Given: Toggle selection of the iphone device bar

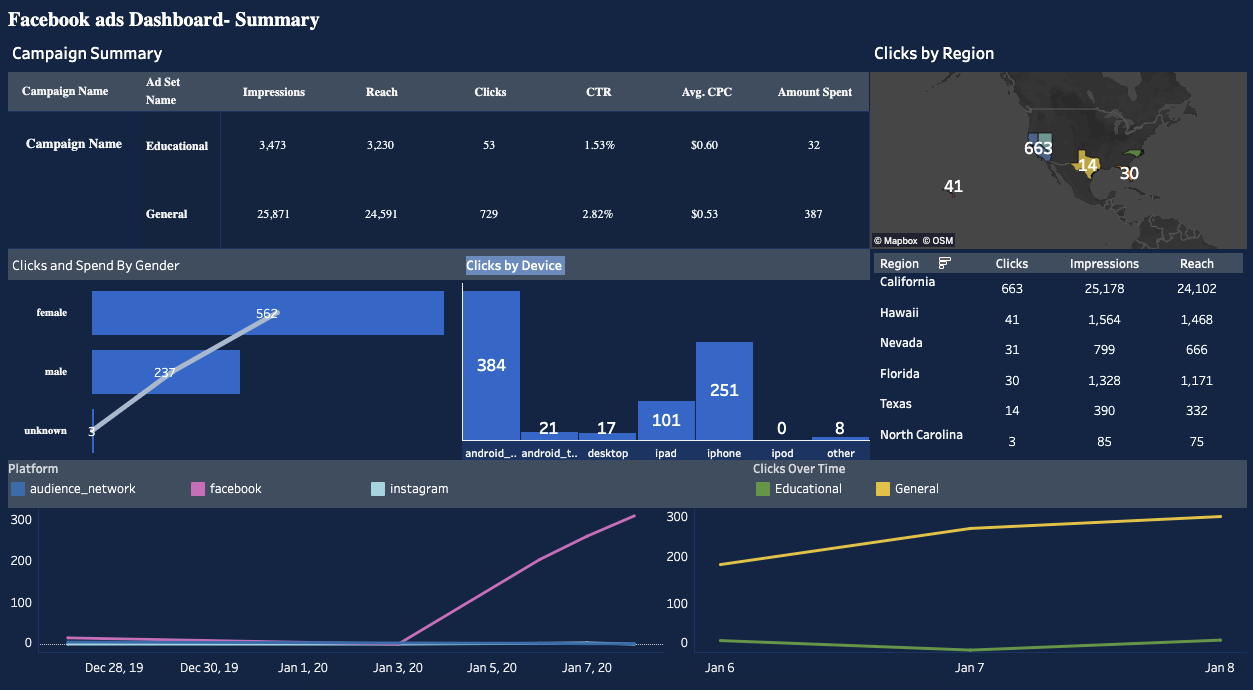Looking at the screenshot, I should [723, 390].
